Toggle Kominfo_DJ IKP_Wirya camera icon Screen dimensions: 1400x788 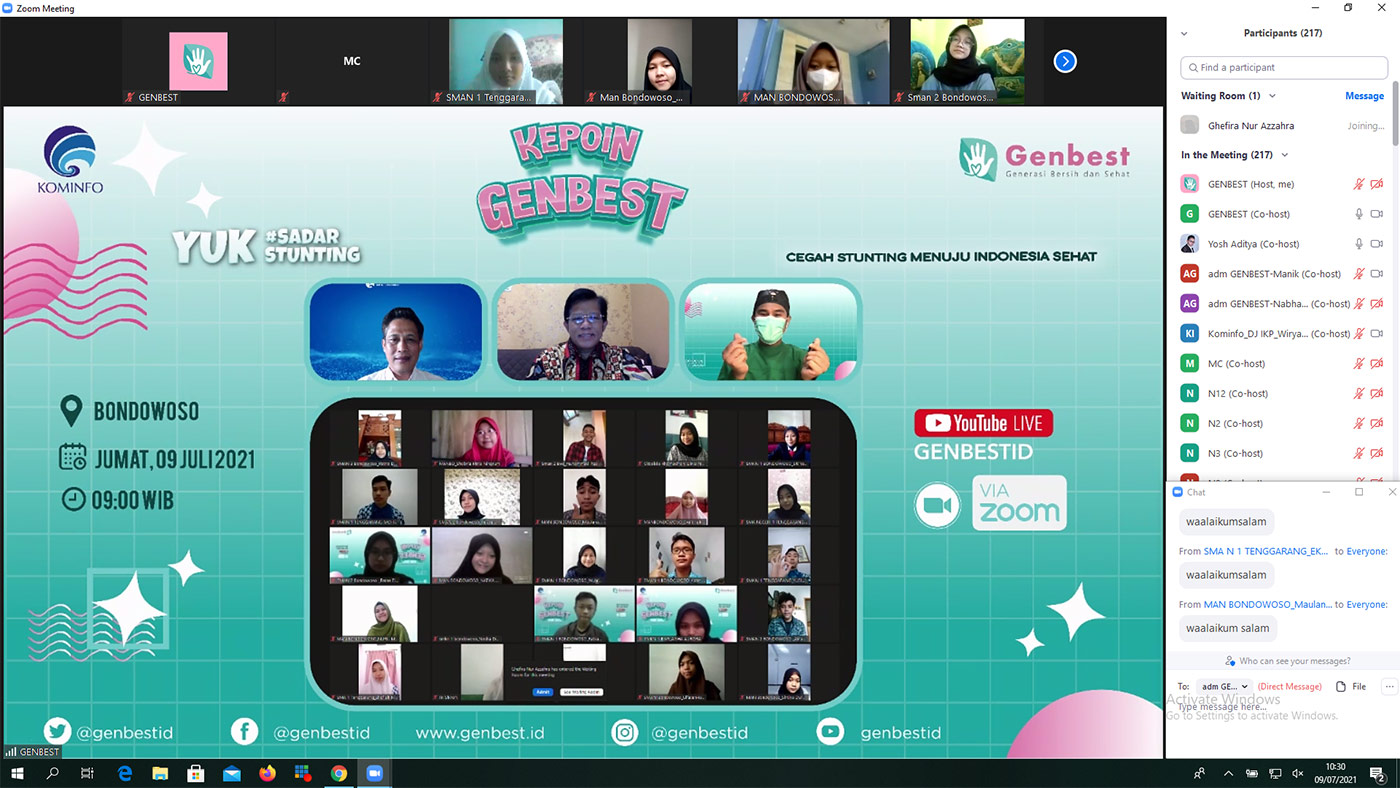click(1377, 334)
